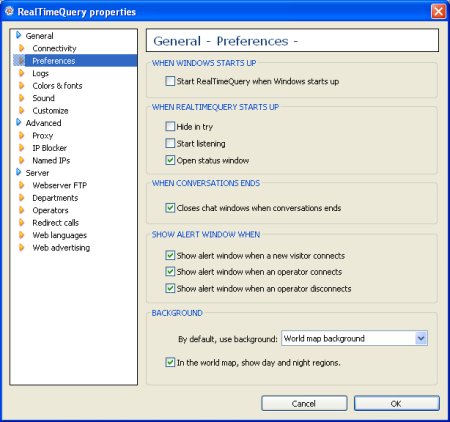Click the orange arrow icon beside Sound
The width and height of the screenshot is (450, 422).
tap(21, 98)
